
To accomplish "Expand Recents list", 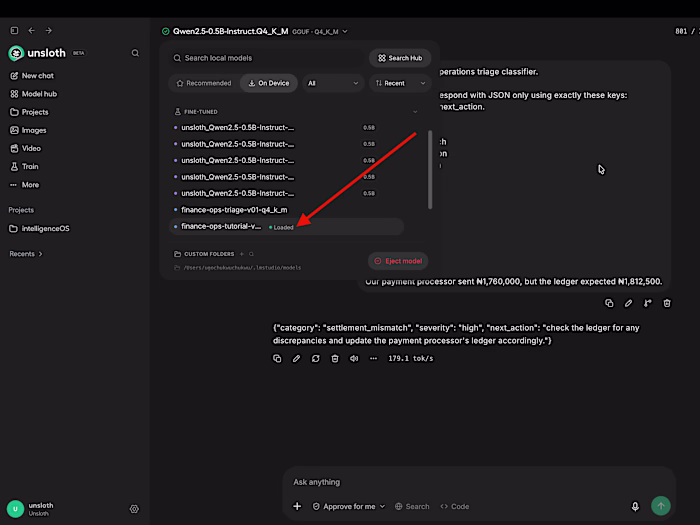I will [26, 254].
